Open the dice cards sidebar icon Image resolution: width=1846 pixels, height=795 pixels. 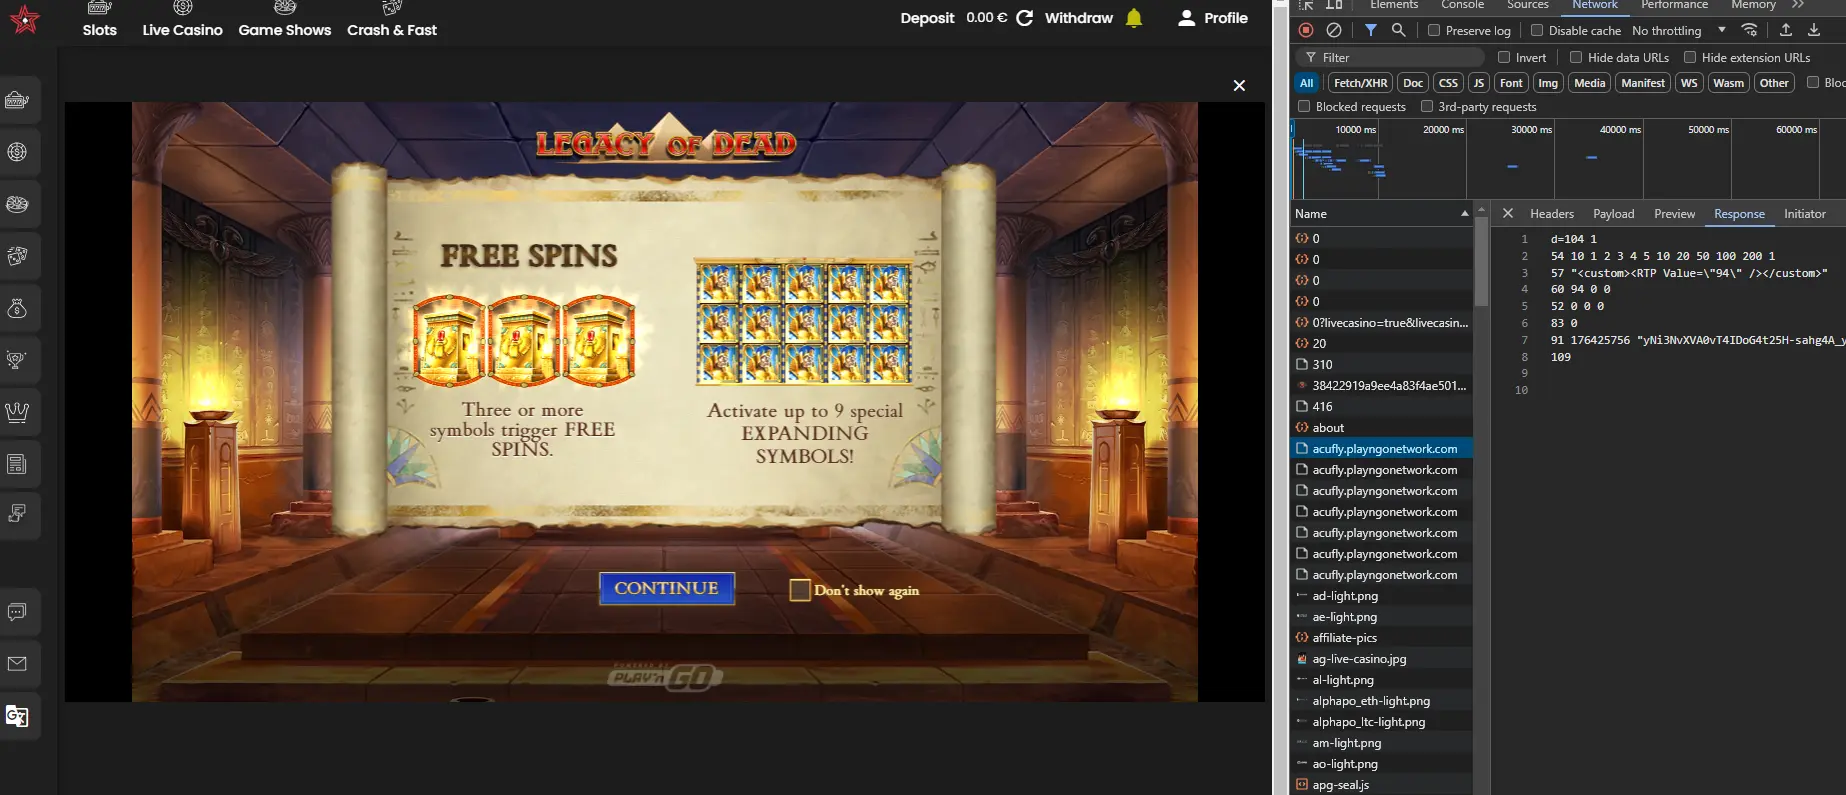pyautogui.click(x=17, y=256)
